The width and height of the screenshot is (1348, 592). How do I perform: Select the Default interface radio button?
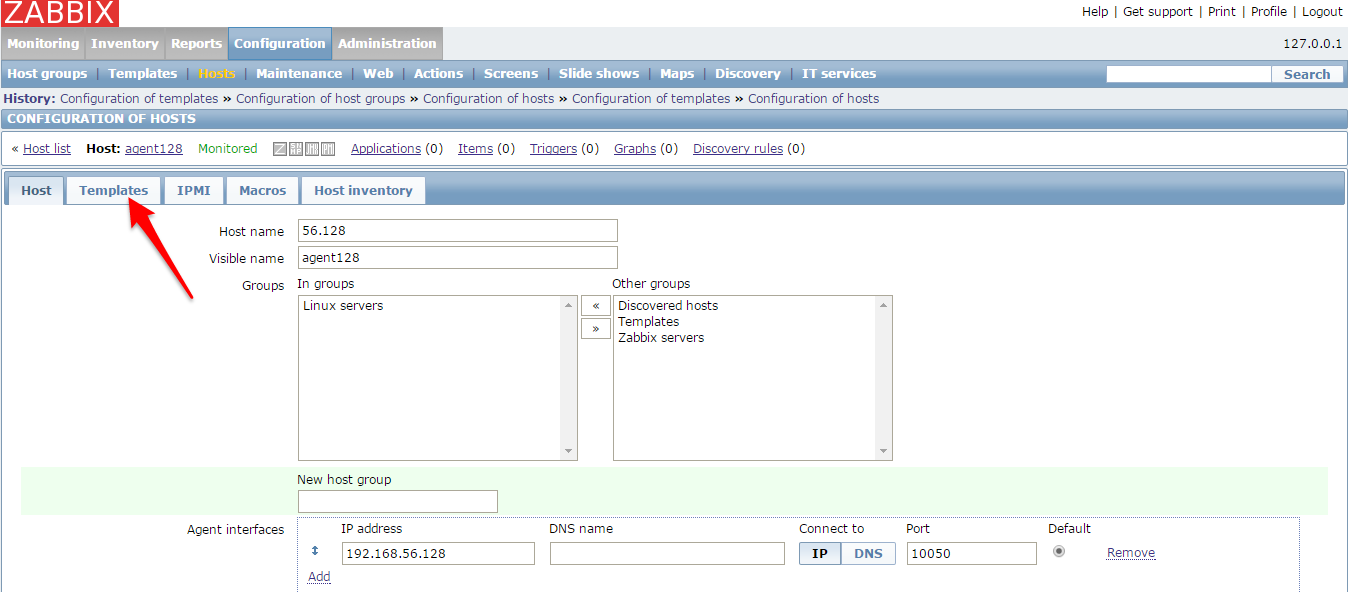point(1059,551)
